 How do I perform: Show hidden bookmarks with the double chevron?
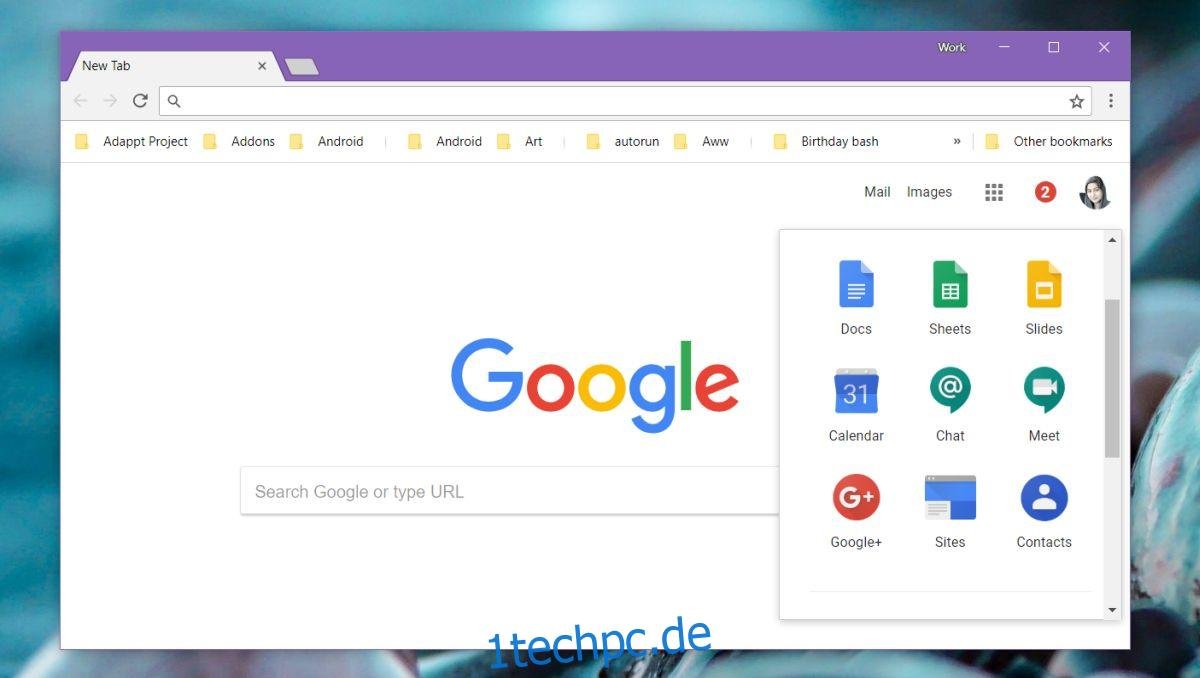(957, 142)
